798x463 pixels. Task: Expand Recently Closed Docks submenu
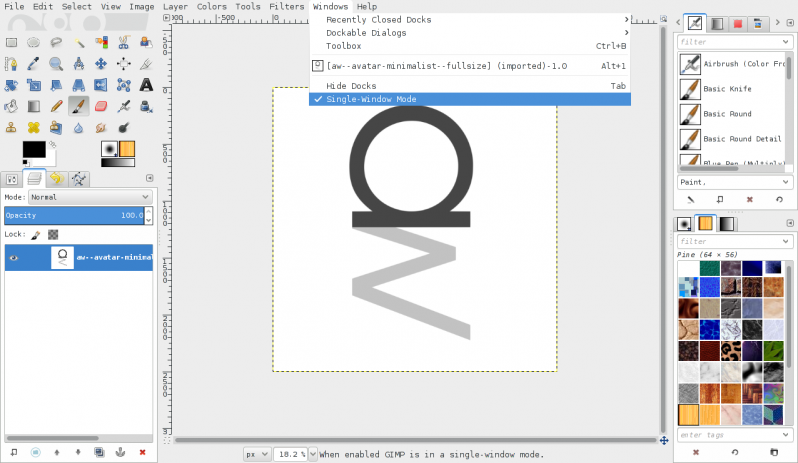470,20
